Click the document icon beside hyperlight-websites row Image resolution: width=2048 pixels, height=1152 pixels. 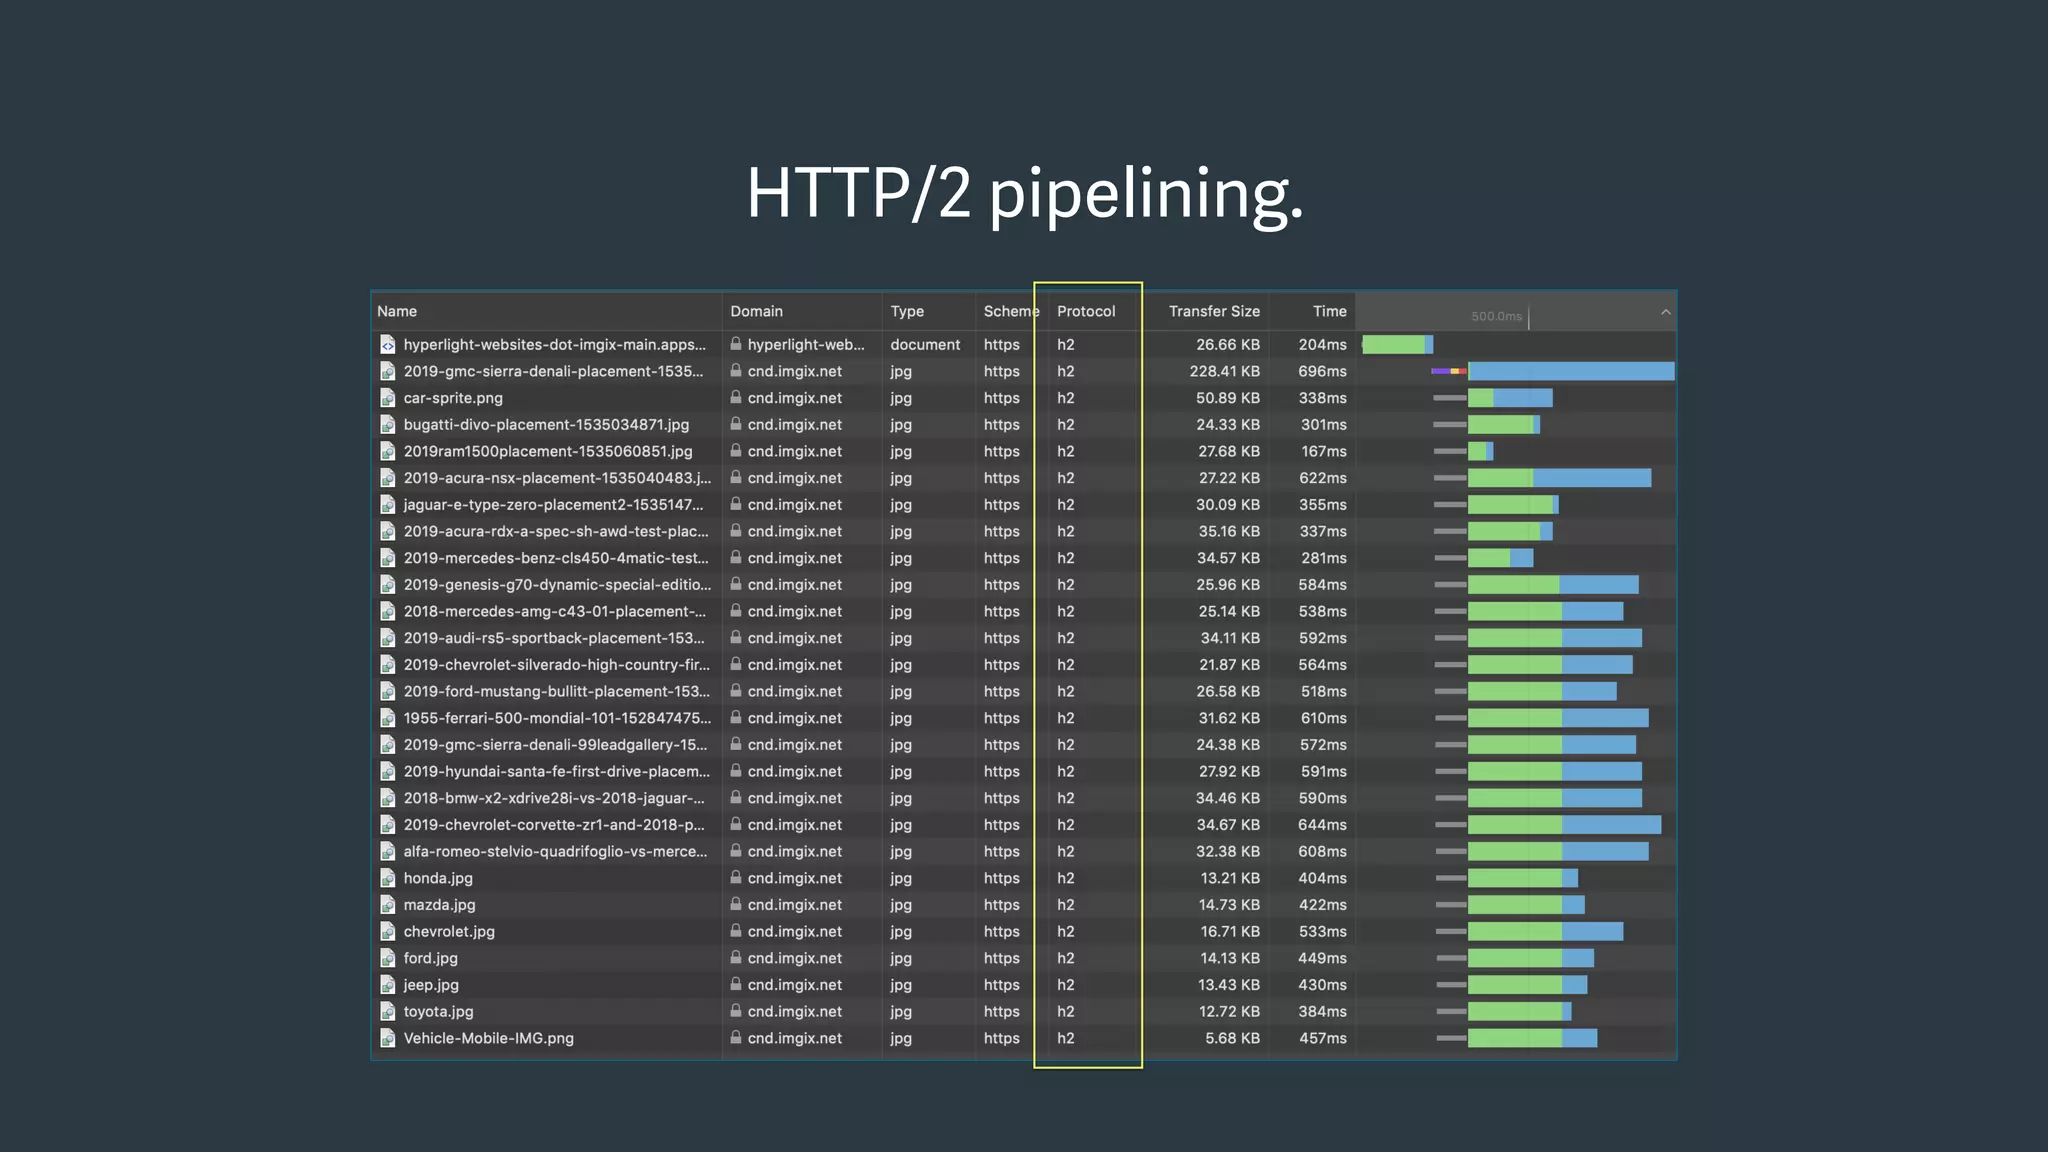(x=388, y=345)
